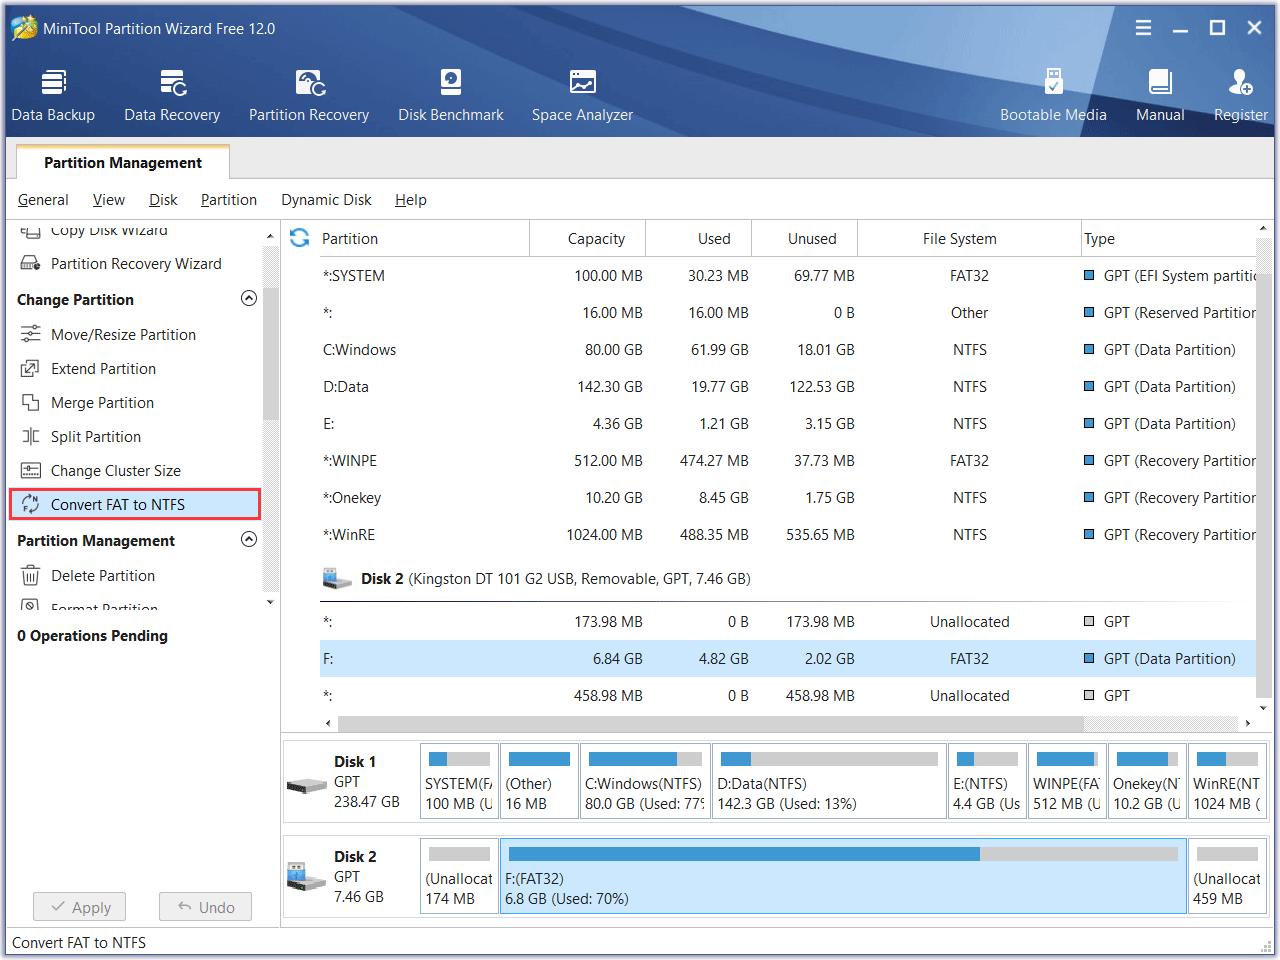
Task: Select the WinRE 1024 MB block on Disk 1
Action: click(1228, 781)
